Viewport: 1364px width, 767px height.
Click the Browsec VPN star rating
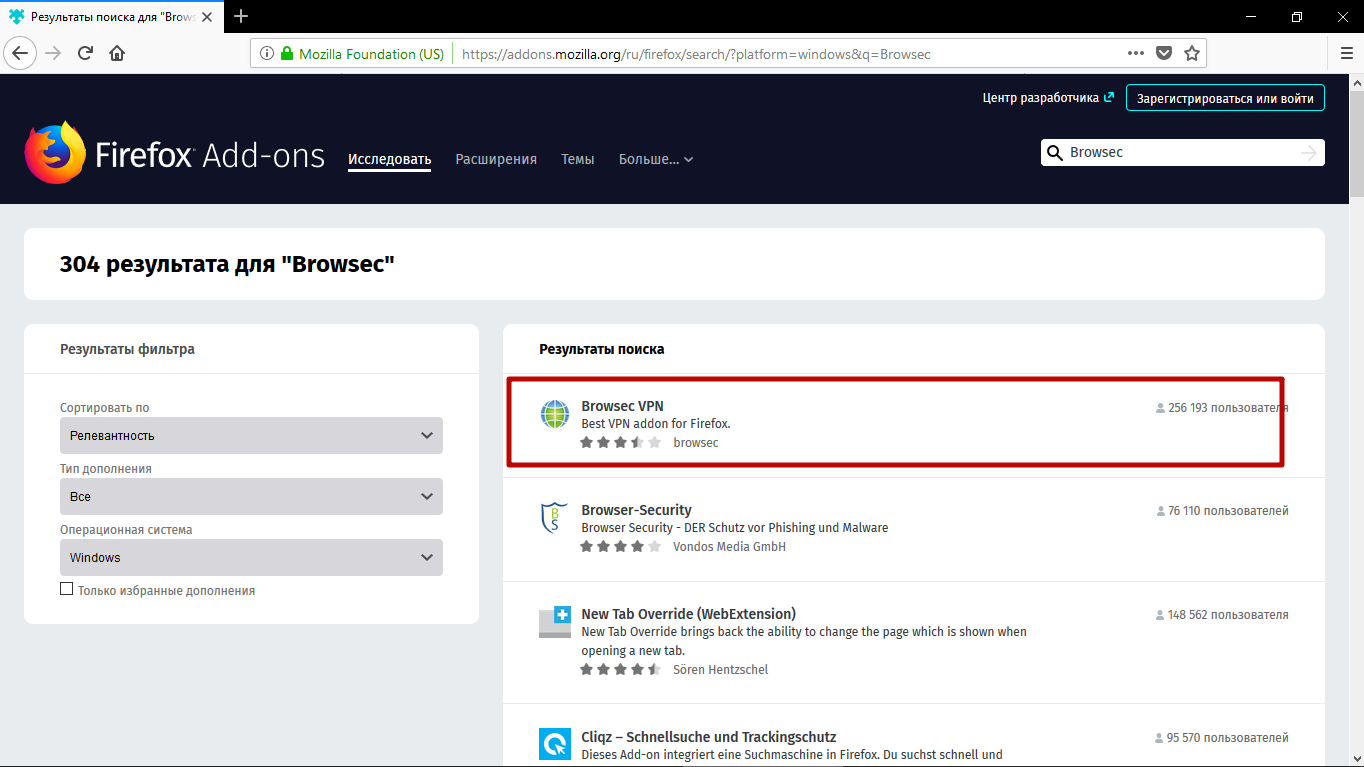click(x=620, y=442)
